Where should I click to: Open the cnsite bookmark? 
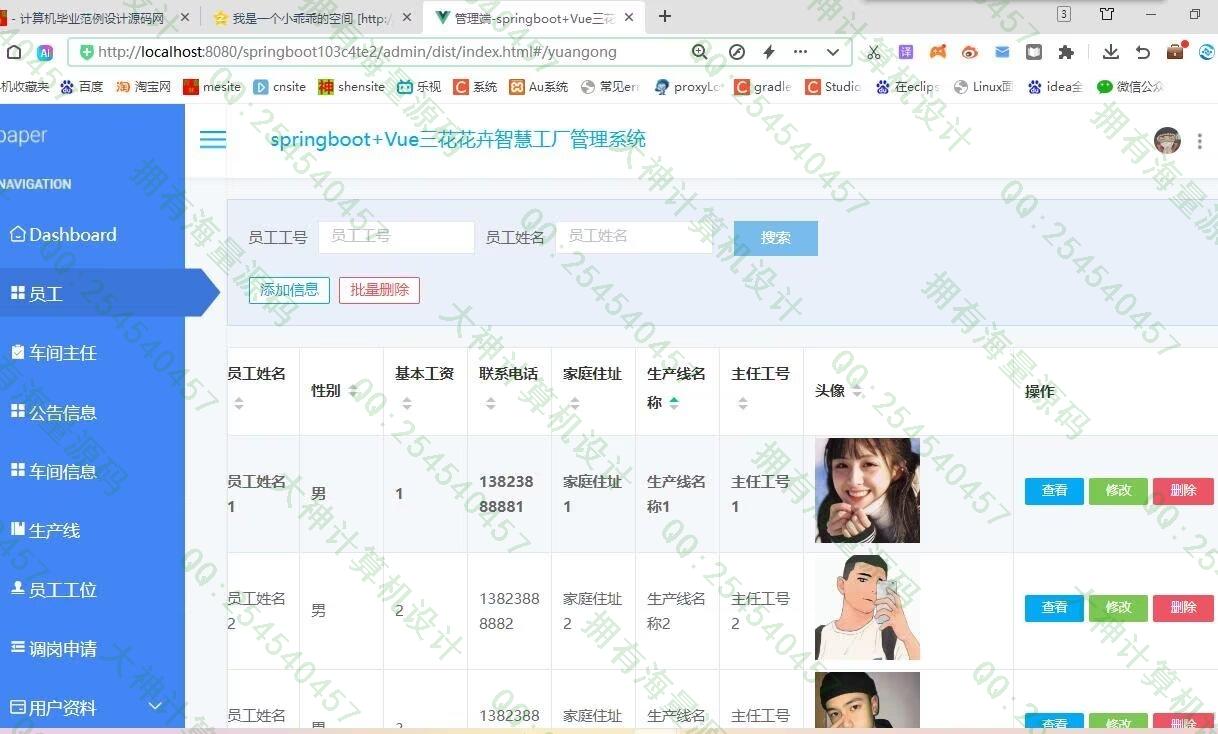coord(280,87)
